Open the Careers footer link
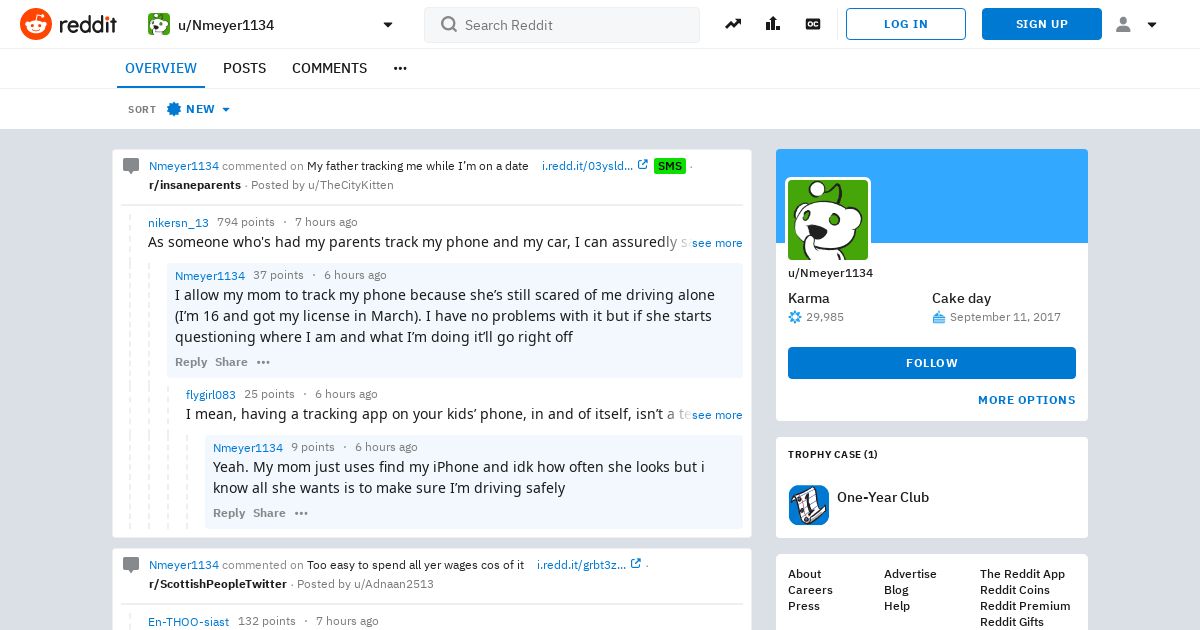The height and width of the screenshot is (630, 1200). (x=810, y=590)
